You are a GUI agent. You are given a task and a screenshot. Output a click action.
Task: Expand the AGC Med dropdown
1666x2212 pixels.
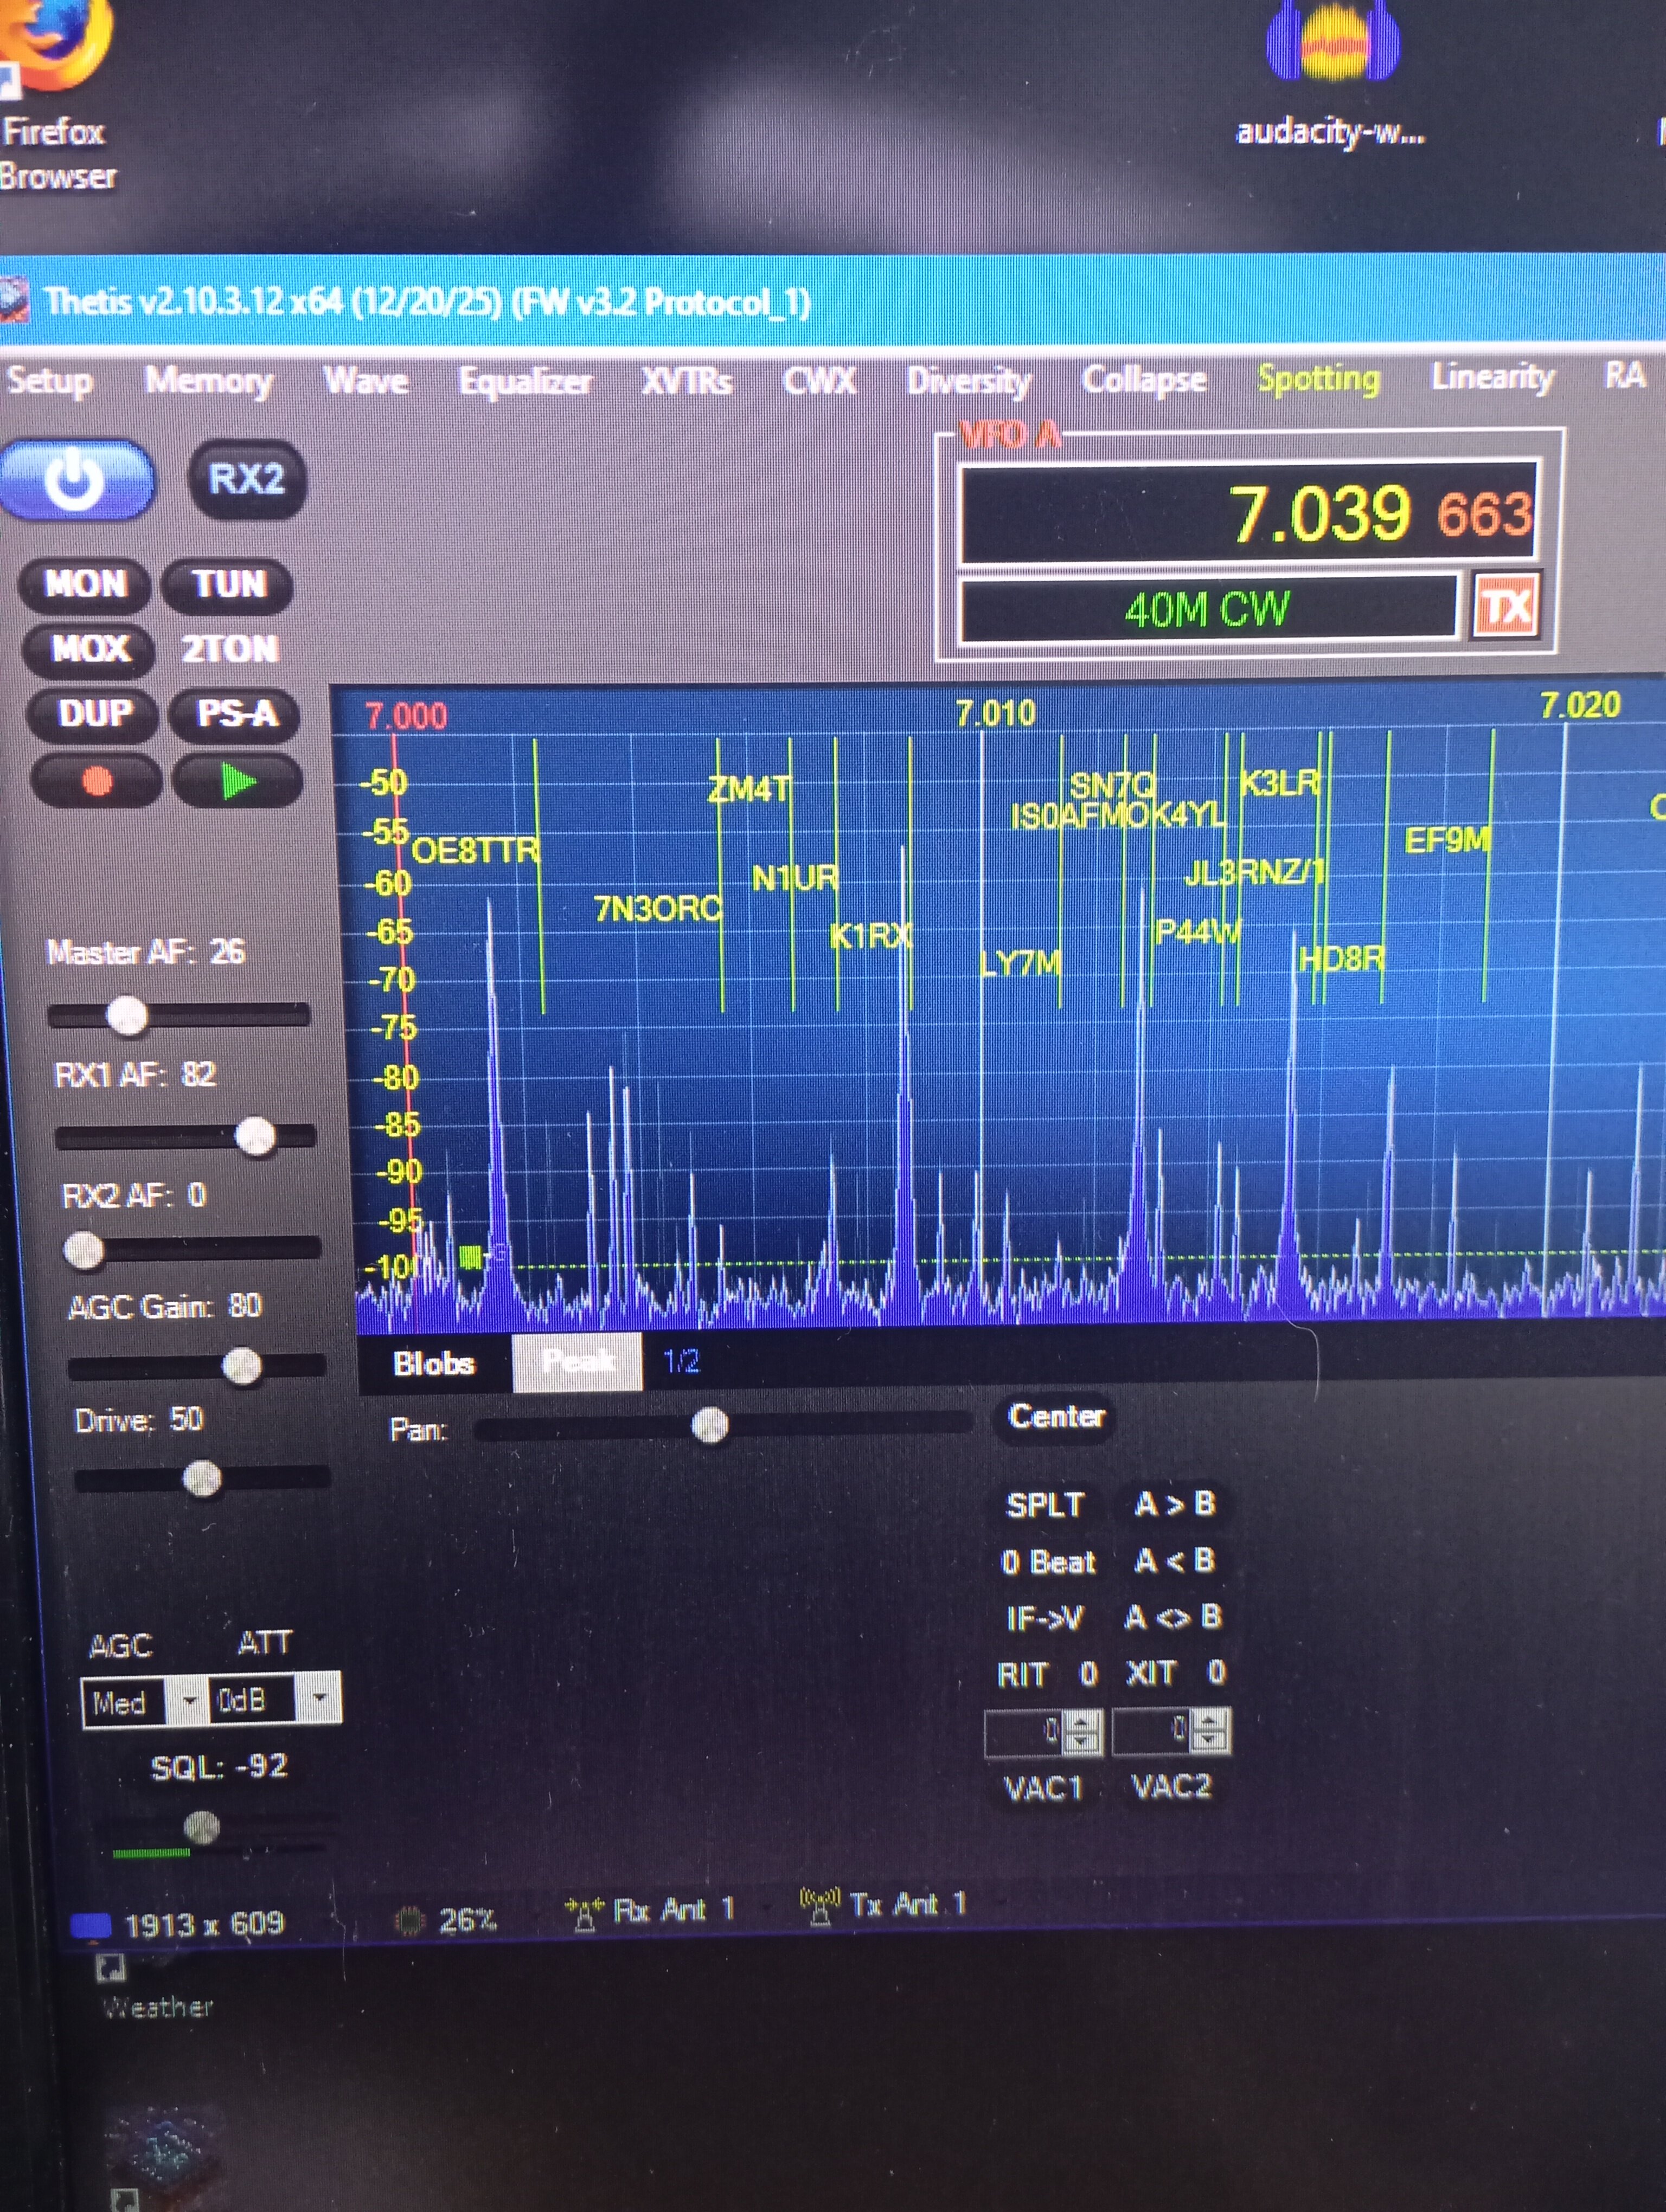pyautogui.click(x=188, y=1700)
